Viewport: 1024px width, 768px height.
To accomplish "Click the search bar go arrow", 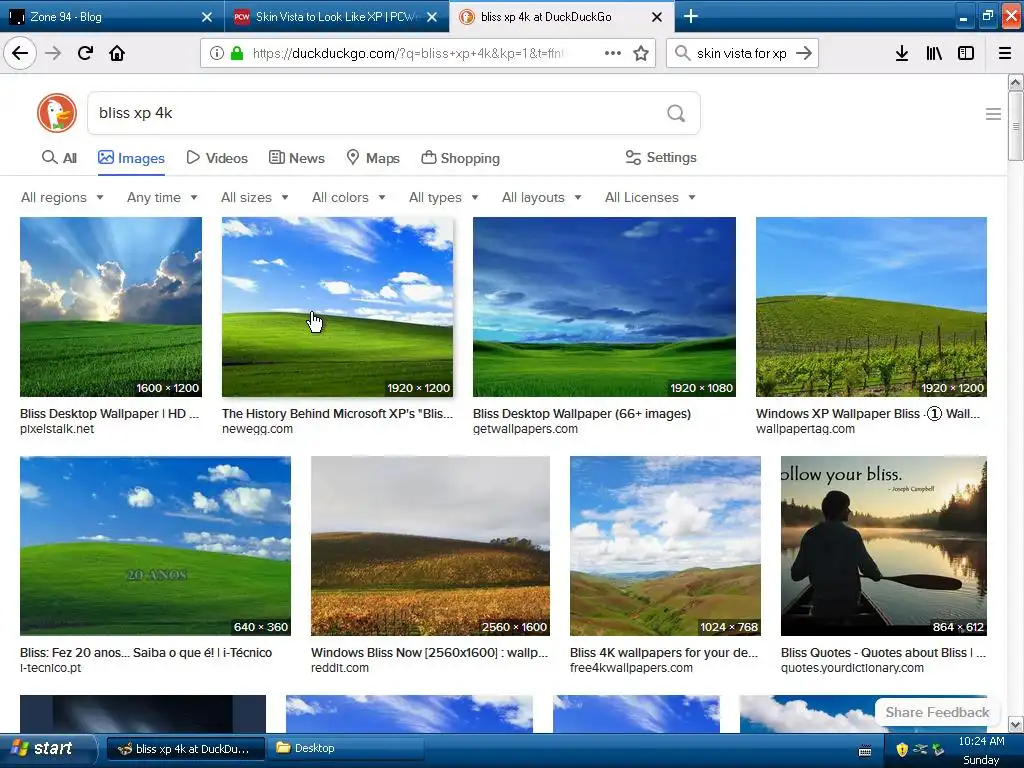I will pos(804,53).
